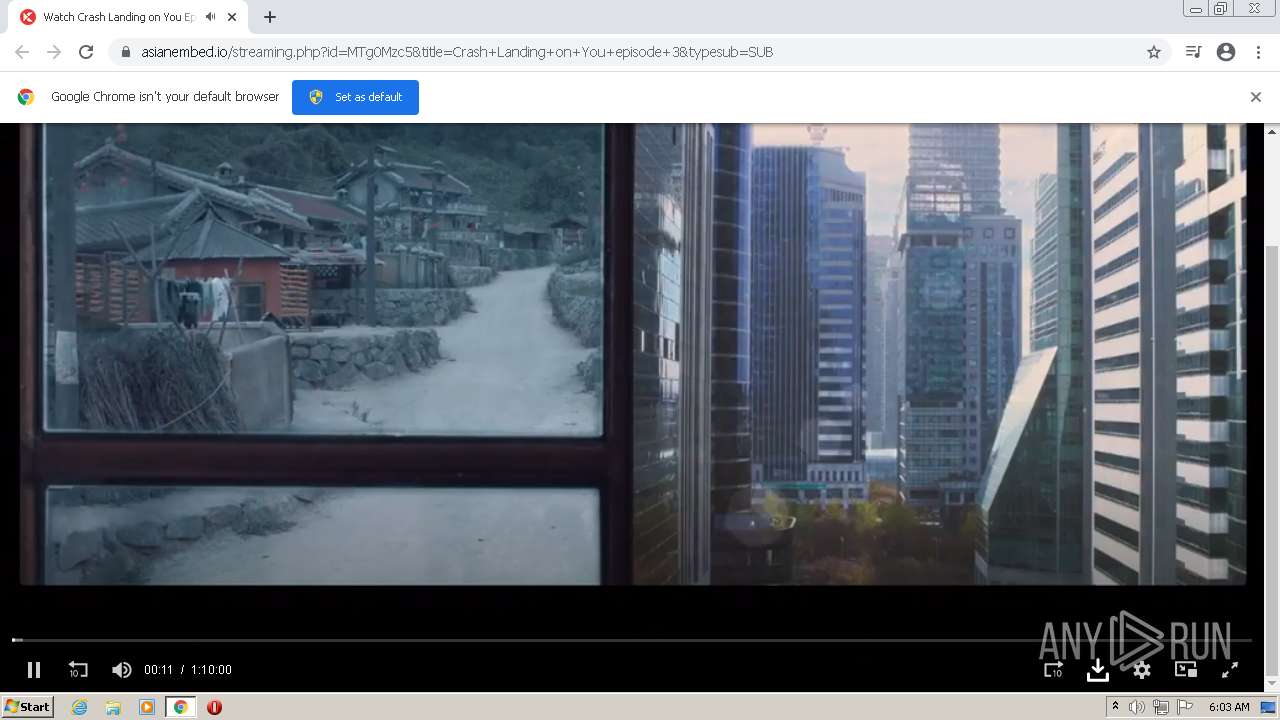Show hidden system tray icons

pyautogui.click(x=1116, y=707)
